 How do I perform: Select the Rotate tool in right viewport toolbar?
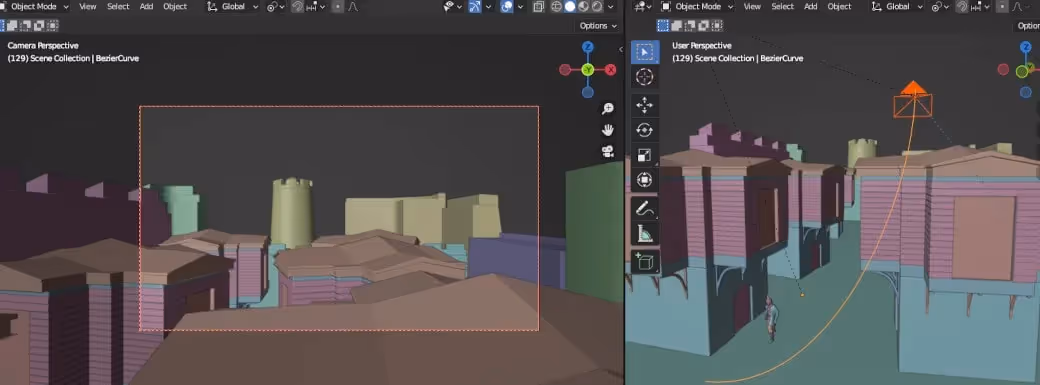644,130
